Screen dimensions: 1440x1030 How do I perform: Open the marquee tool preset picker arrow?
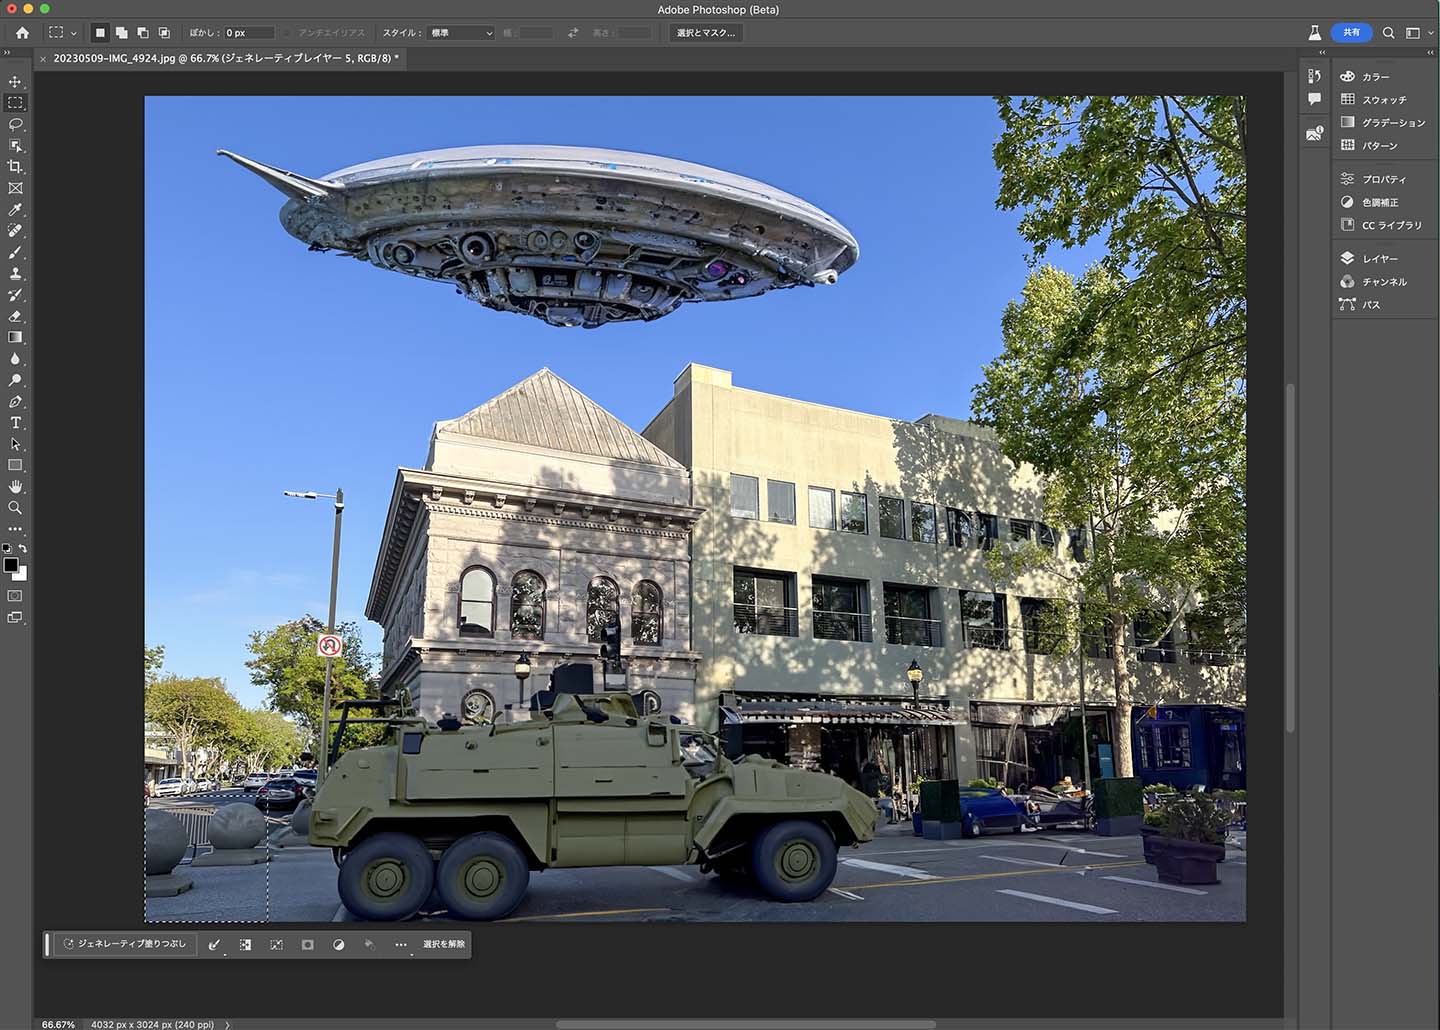click(74, 33)
